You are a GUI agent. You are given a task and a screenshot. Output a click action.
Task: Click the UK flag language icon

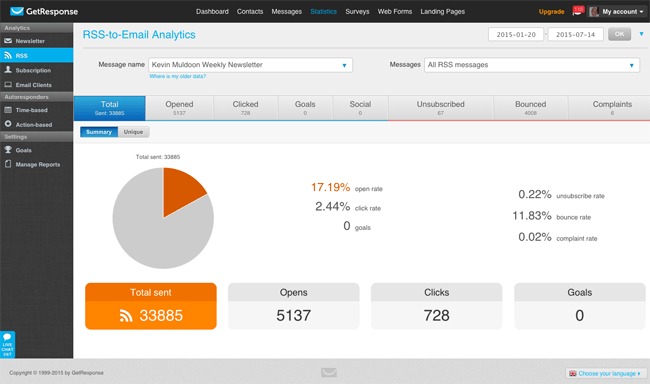pos(572,373)
